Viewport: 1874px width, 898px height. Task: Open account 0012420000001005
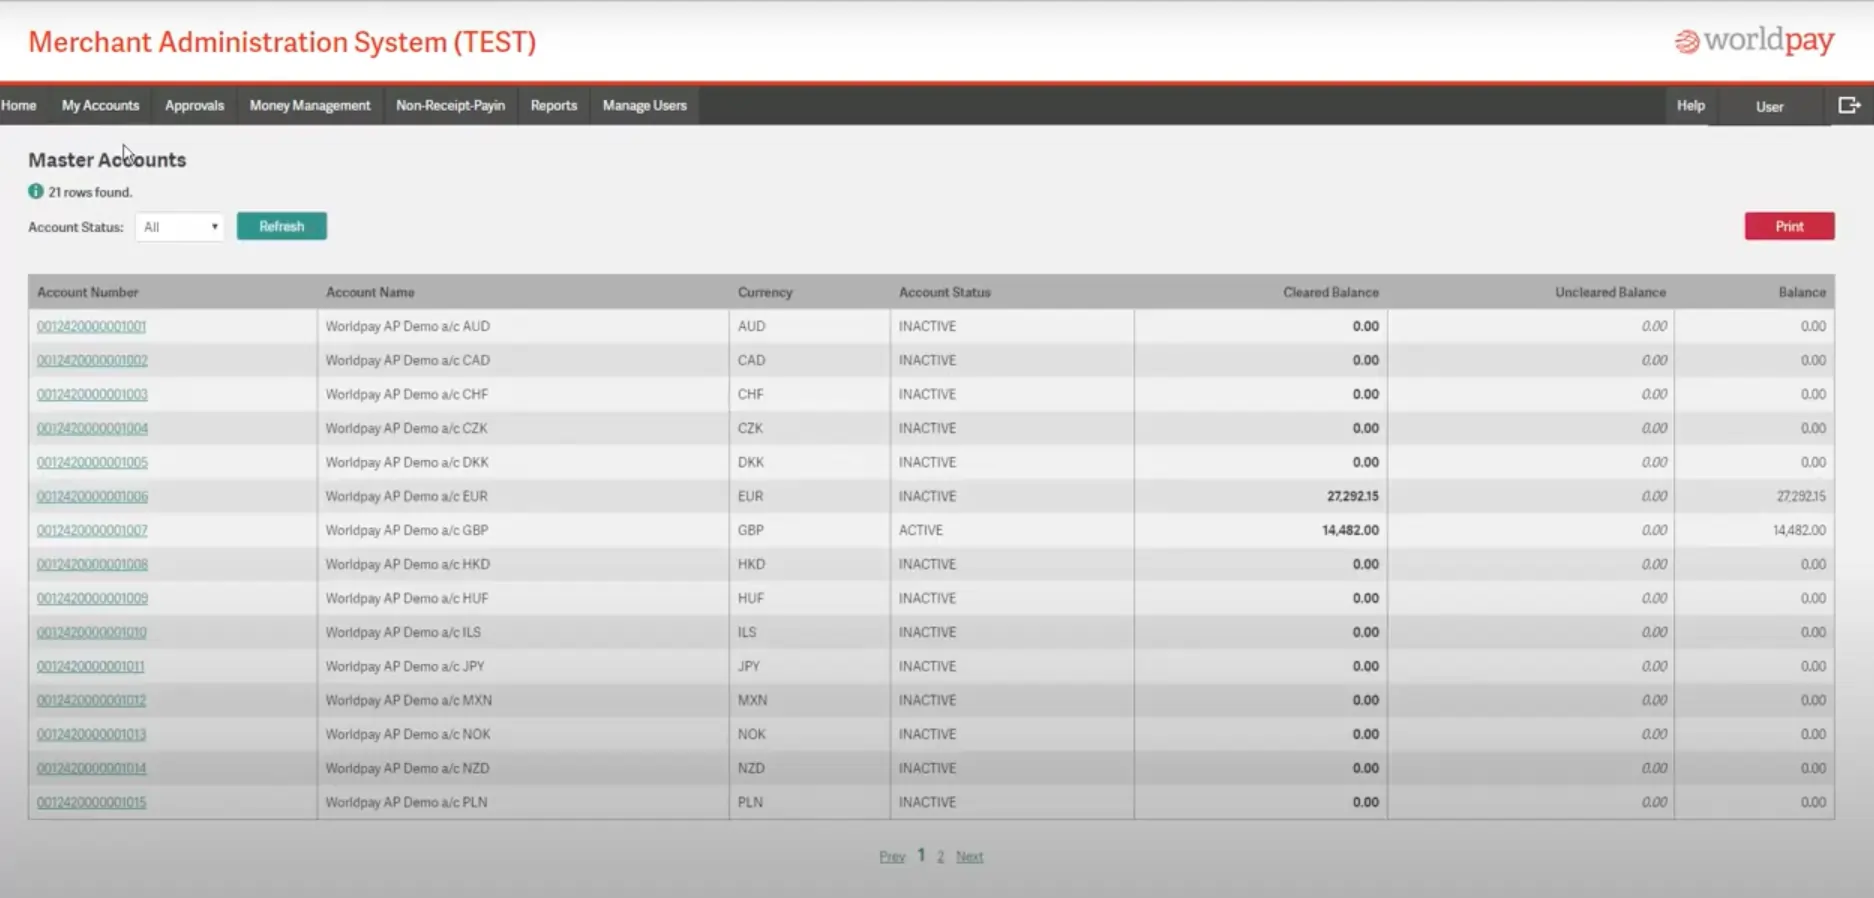pos(92,462)
